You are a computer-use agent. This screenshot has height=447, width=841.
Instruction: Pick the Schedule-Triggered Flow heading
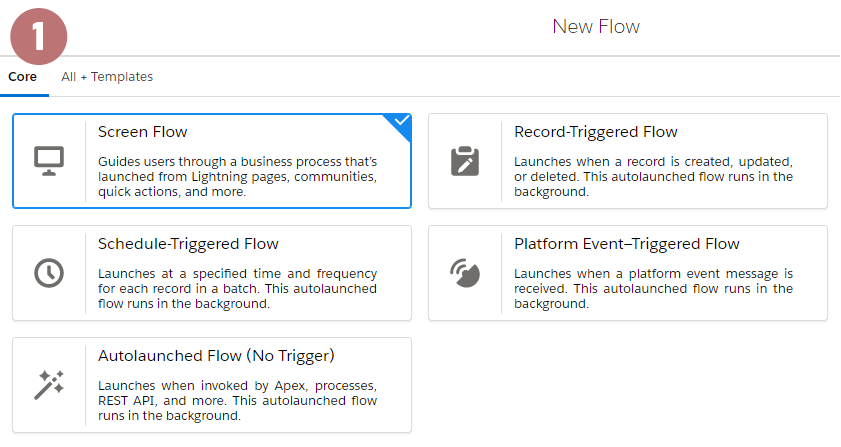[x=188, y=244]
